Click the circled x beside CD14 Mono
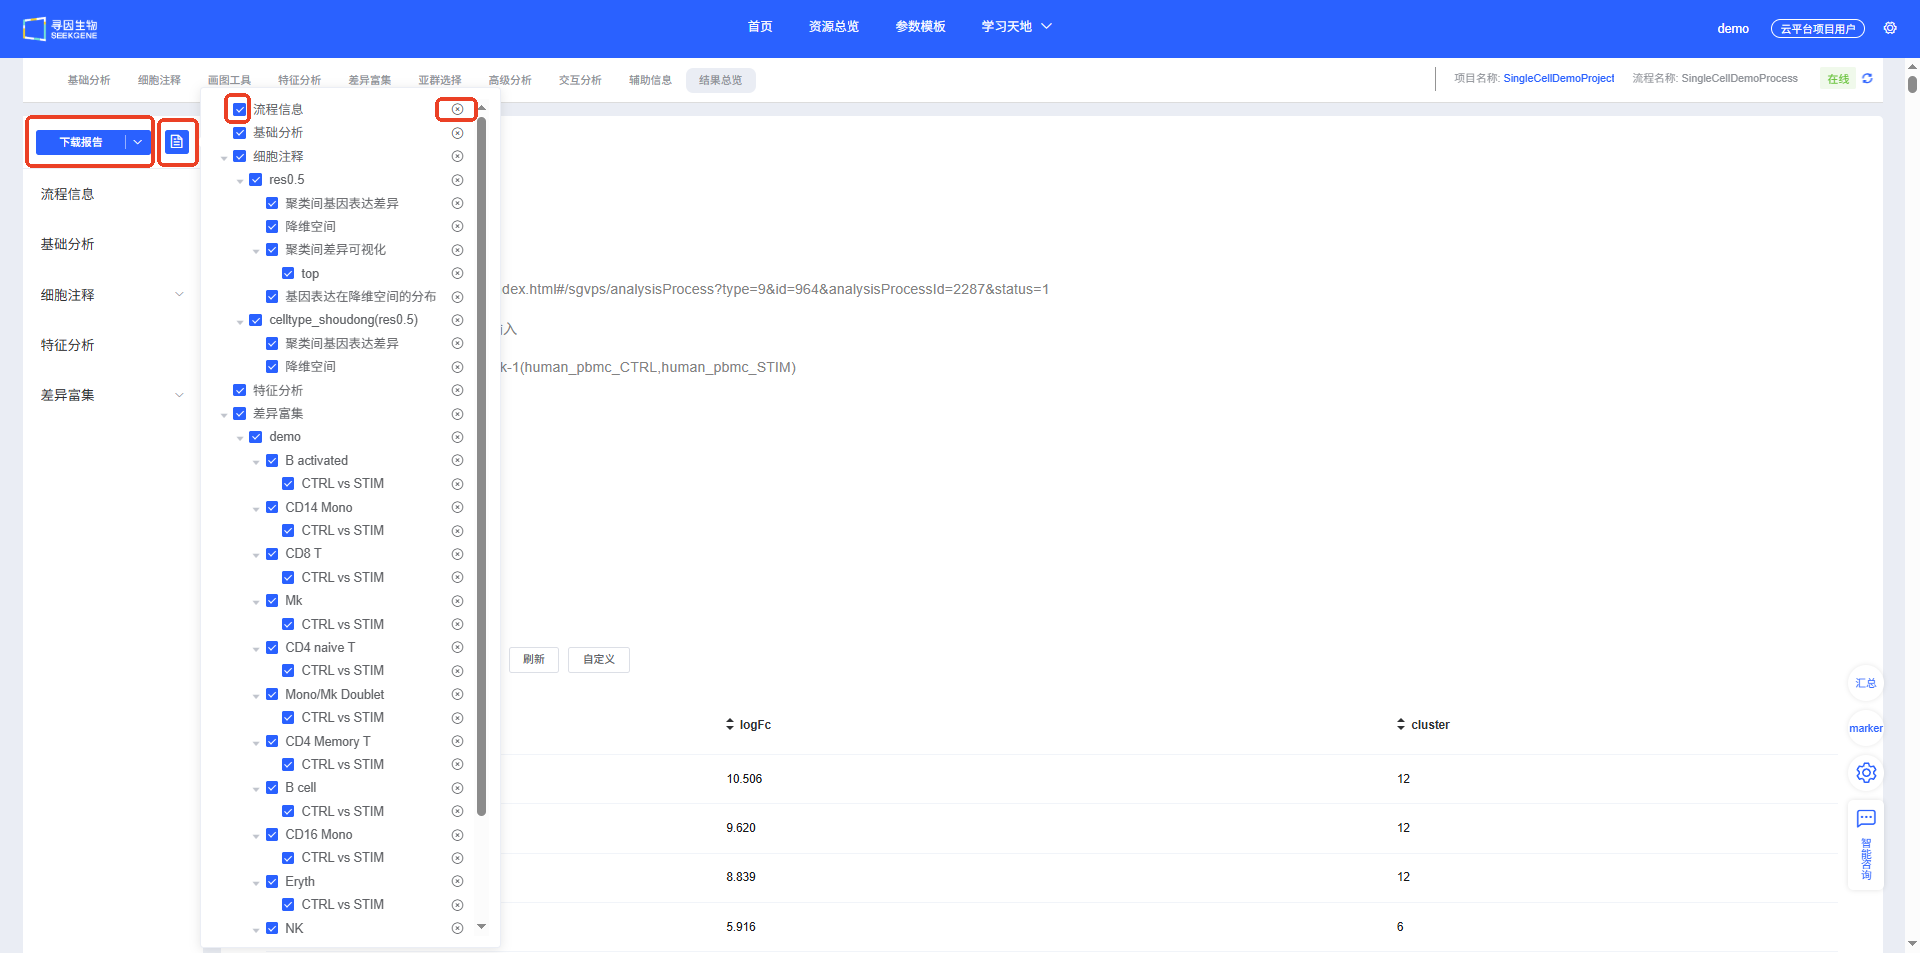This screenshot has height=953, width=1920. click(457, 507)
